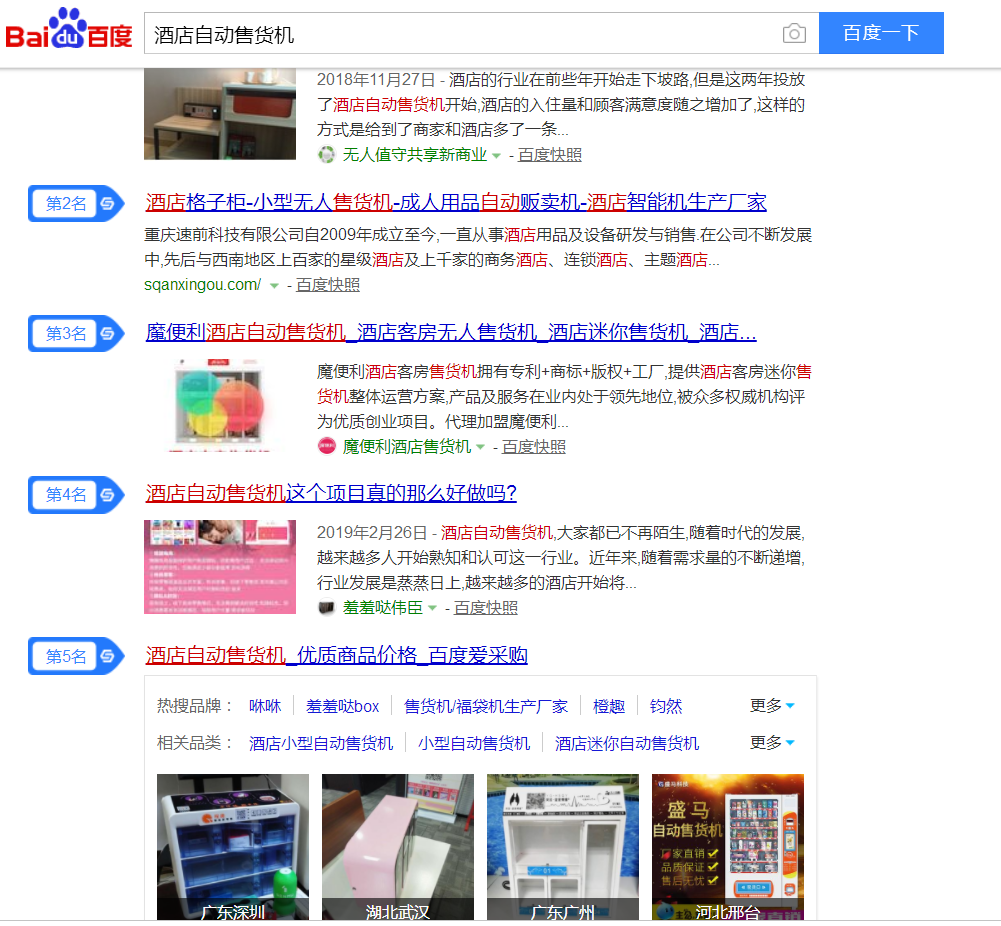Open camera image search icon
The height and width of the screenshot is (926, 1001).
pos(794,33)
